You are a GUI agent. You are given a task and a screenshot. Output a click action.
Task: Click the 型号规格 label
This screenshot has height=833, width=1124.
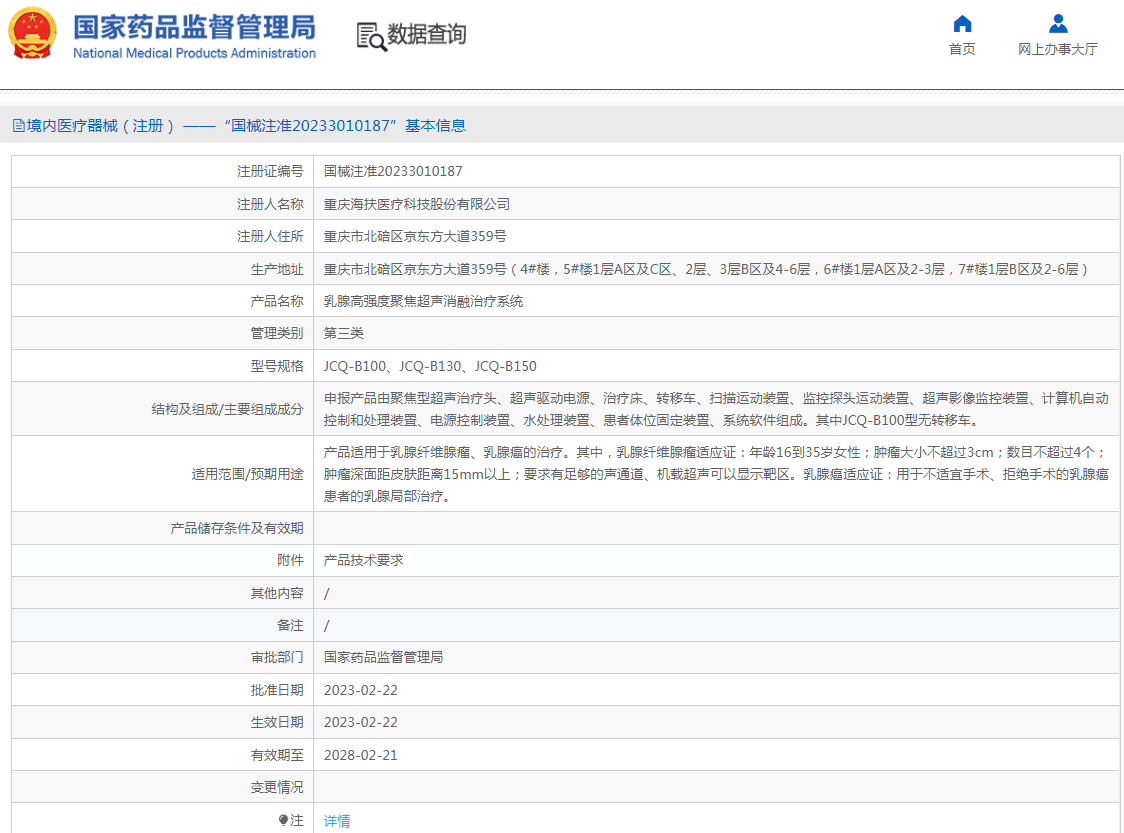(x=277, y=366)
